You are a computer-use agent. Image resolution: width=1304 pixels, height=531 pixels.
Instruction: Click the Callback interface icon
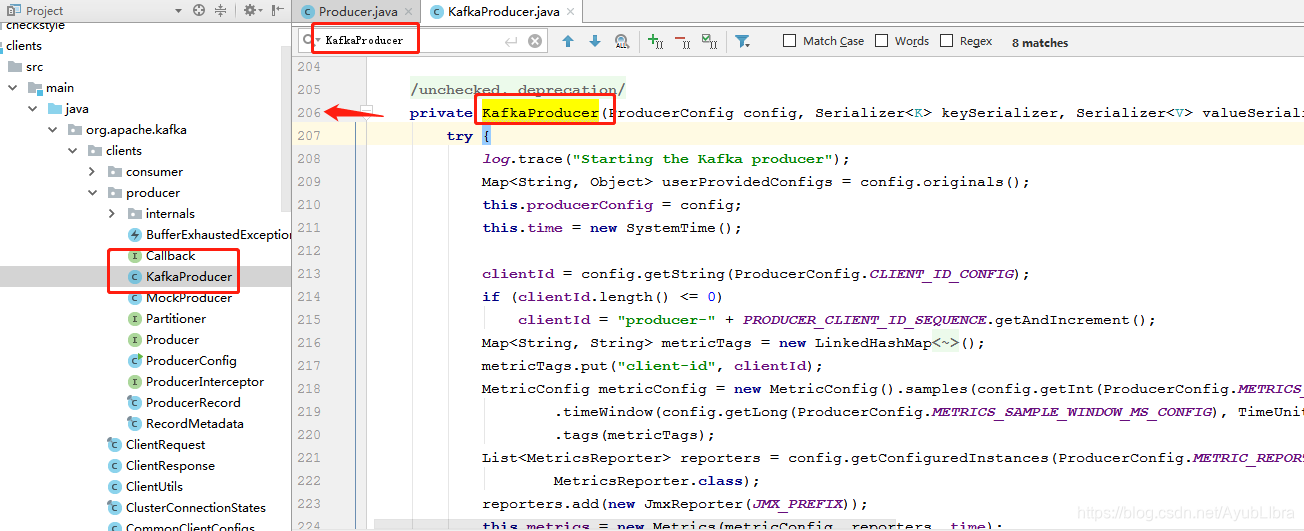point(135,256)
